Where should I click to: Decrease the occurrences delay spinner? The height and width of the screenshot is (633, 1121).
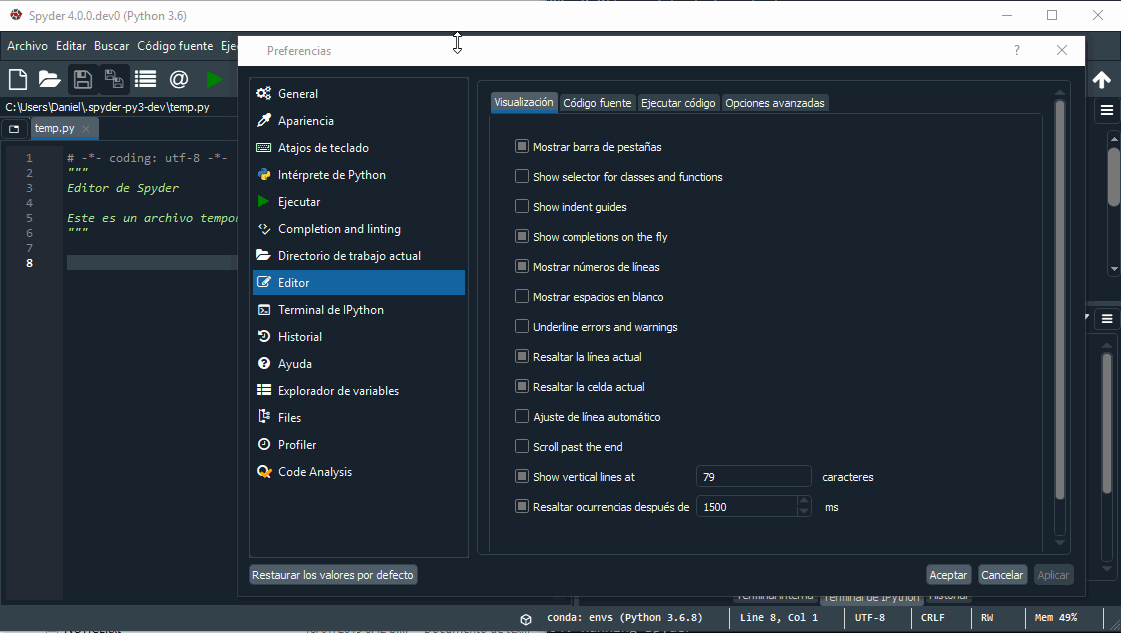804,511
